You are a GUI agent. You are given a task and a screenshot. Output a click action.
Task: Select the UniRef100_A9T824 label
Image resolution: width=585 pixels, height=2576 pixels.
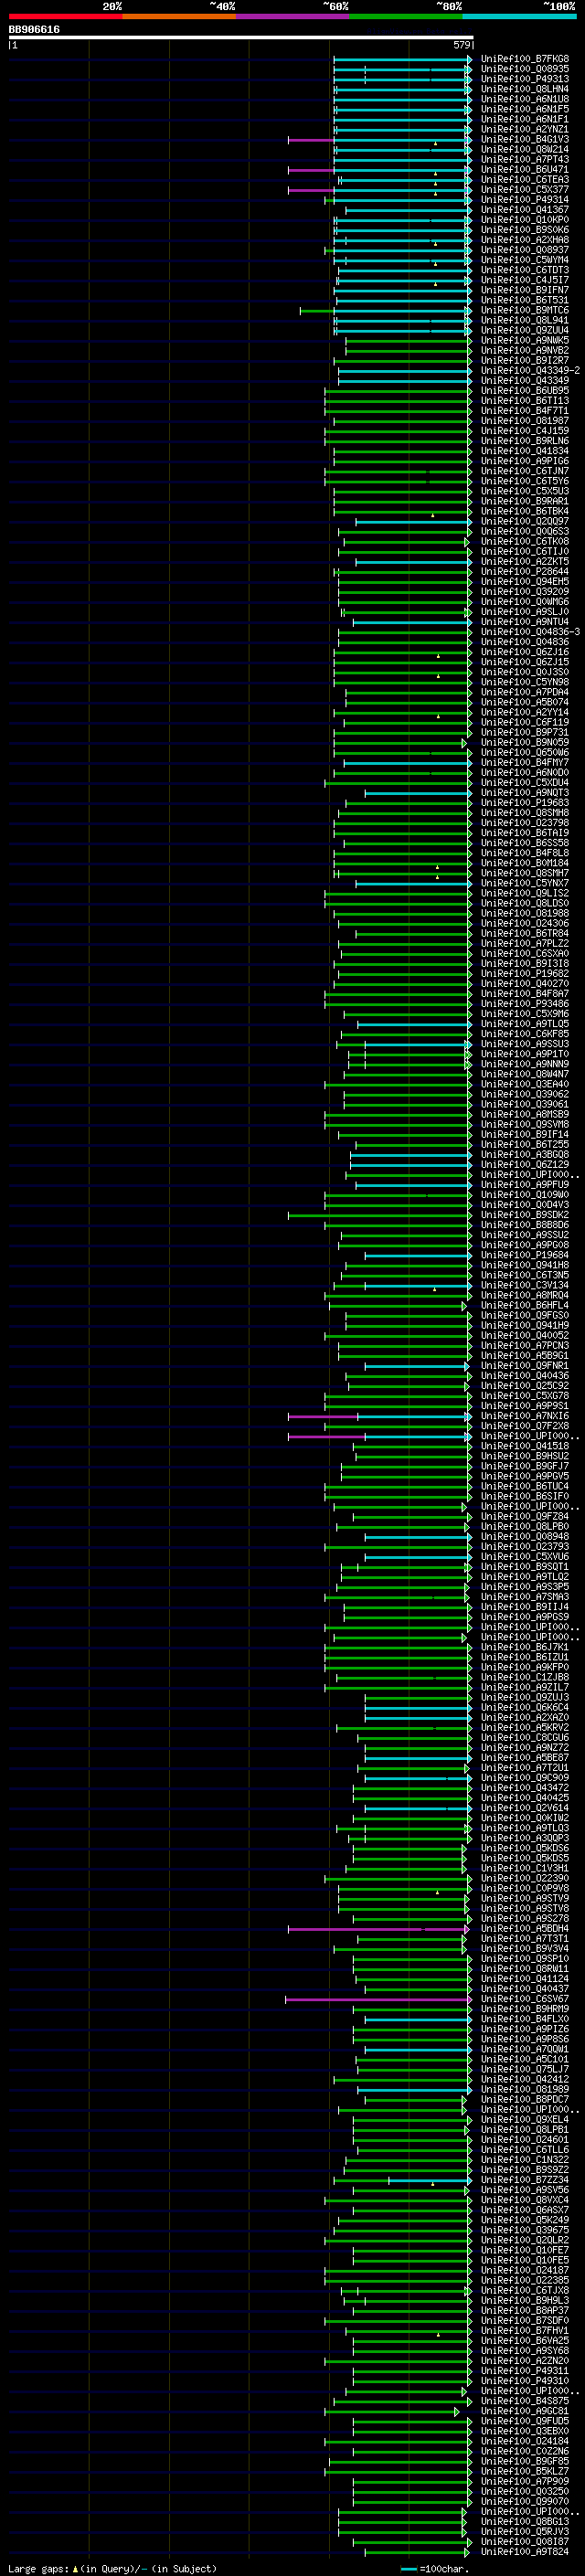tap(524, 2552)
